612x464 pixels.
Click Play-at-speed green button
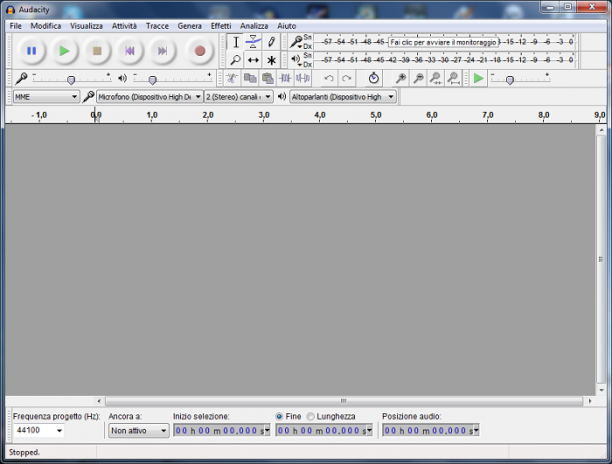click(x=478, y=78)
